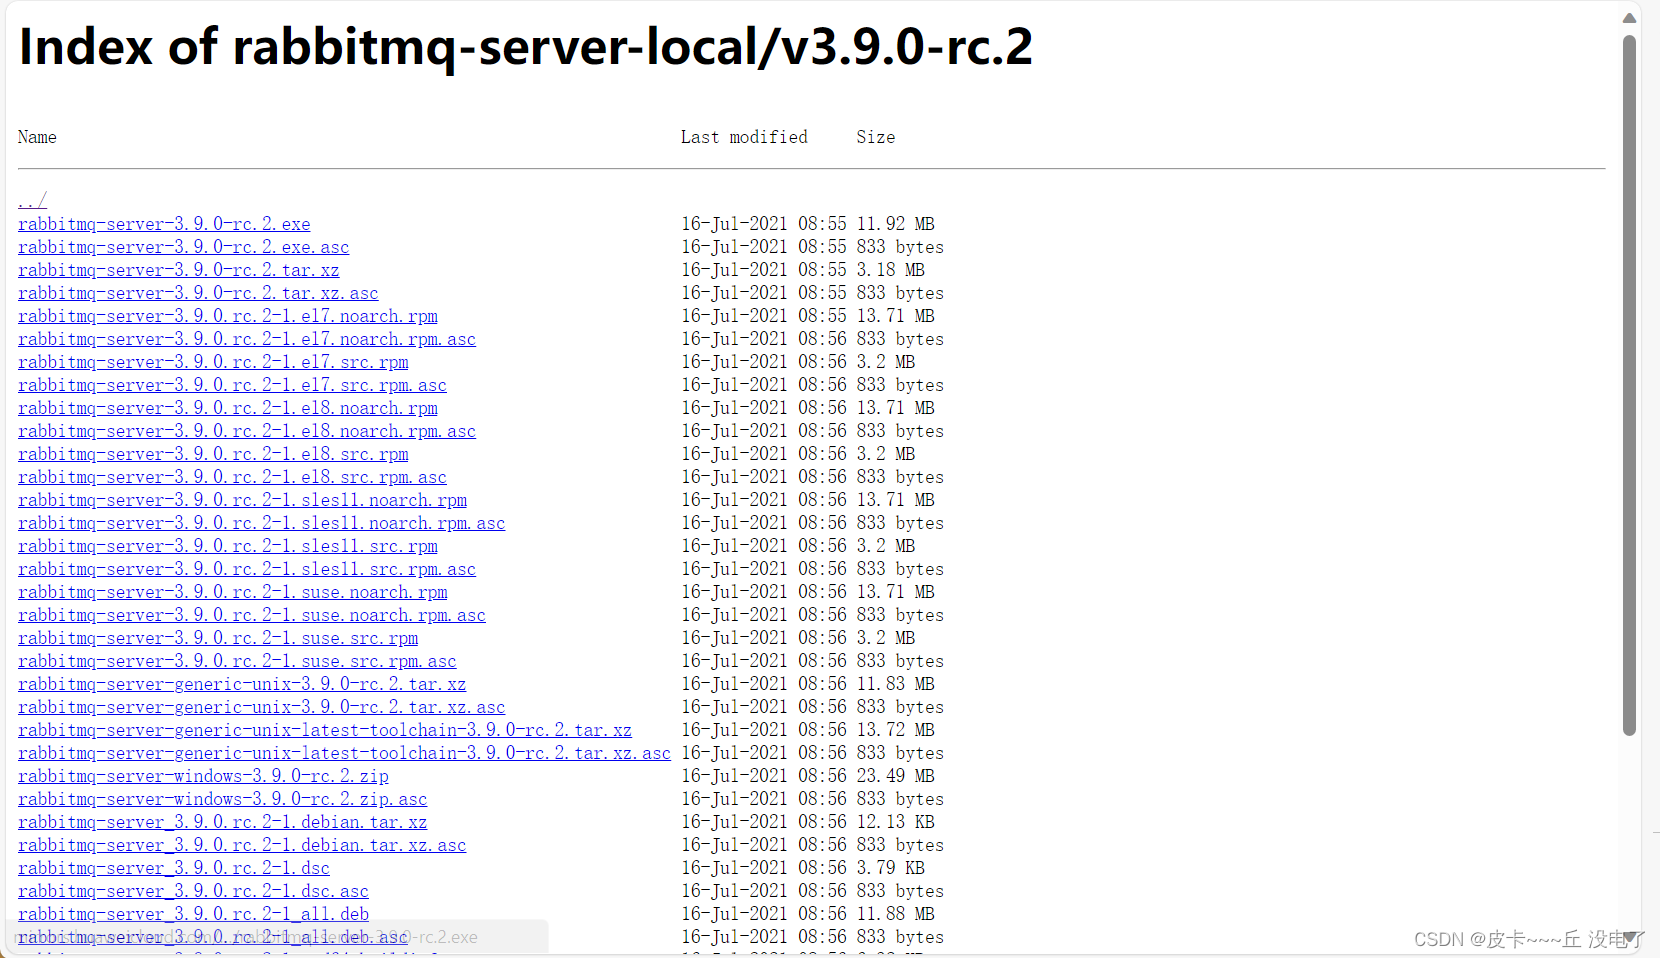Image resolution: width=1660 pixels, height=958 pixels.
Task: Download the el8.noarch.rpm package
Action: click(227, 408)
